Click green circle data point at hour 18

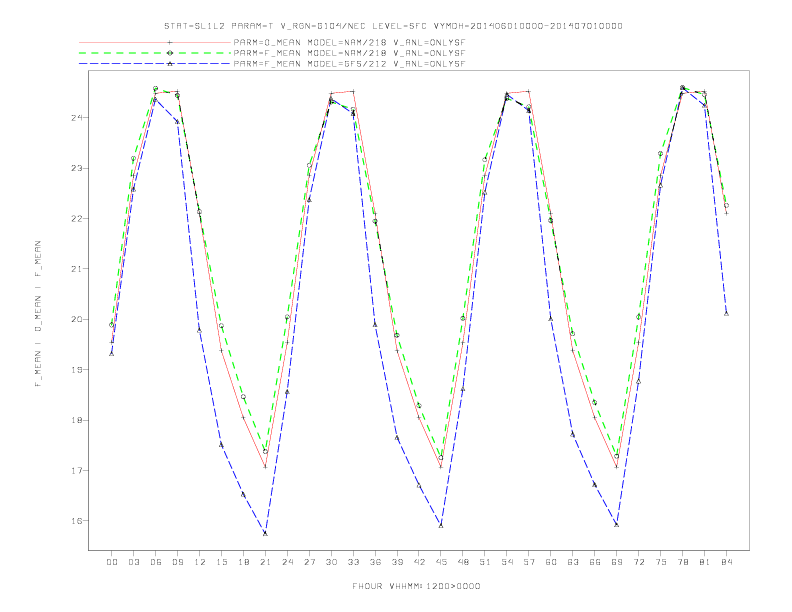click(x=243, y=397)
